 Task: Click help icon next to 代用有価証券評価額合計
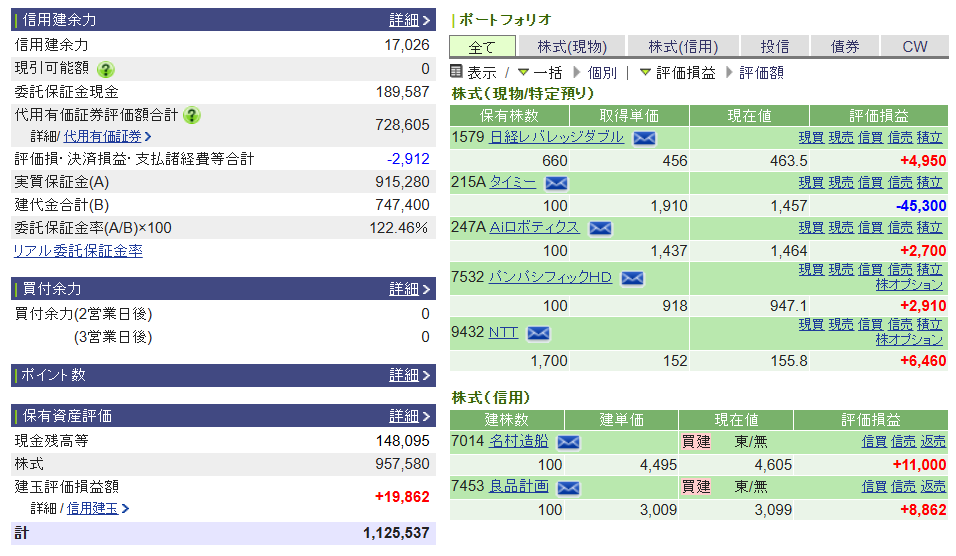pos(192,115)
